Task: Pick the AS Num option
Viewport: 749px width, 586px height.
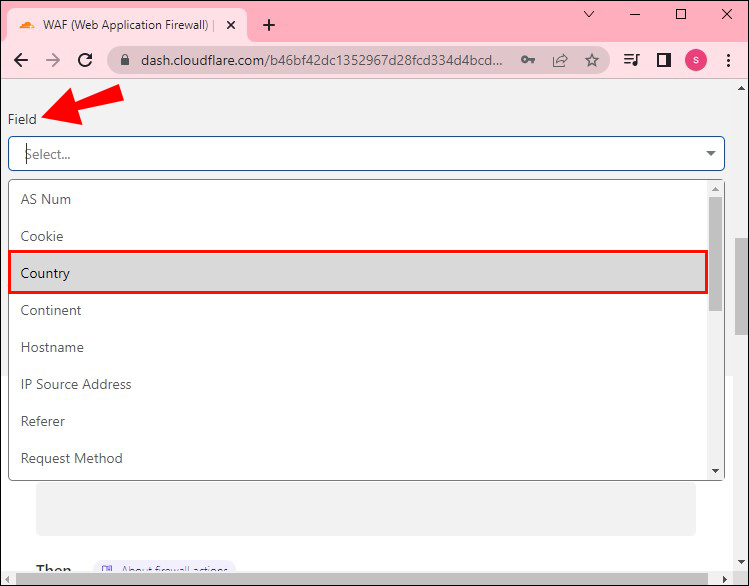Action: coord(46,199)
